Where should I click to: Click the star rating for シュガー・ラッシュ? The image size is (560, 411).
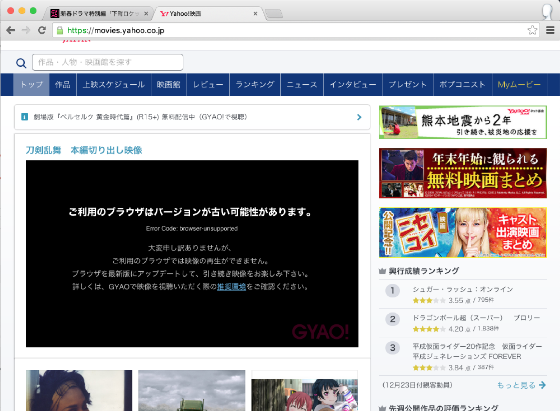pyautogui.click(x=429, y=301)
